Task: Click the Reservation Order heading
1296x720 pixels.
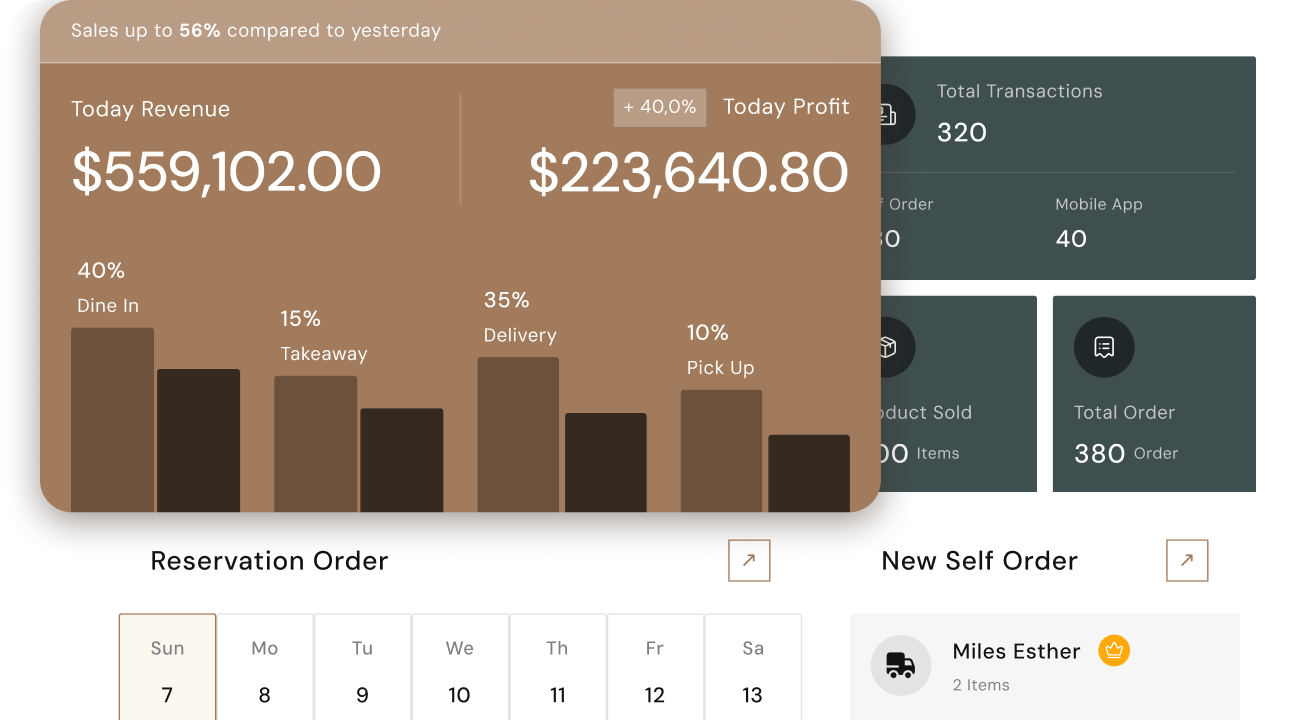Action: [x=269, y=561]
